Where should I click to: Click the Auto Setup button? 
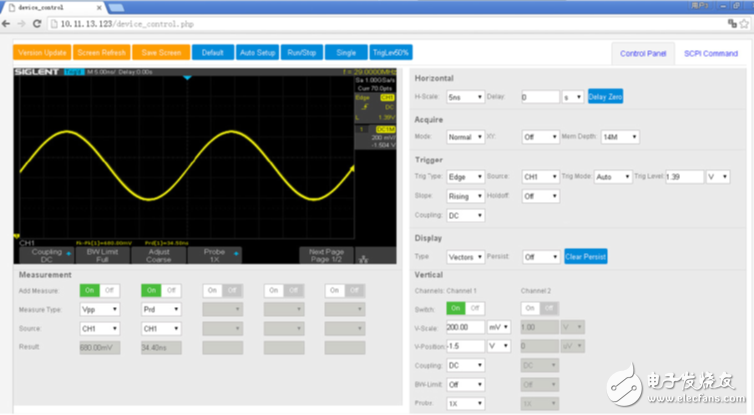click(x=259, y=52)
